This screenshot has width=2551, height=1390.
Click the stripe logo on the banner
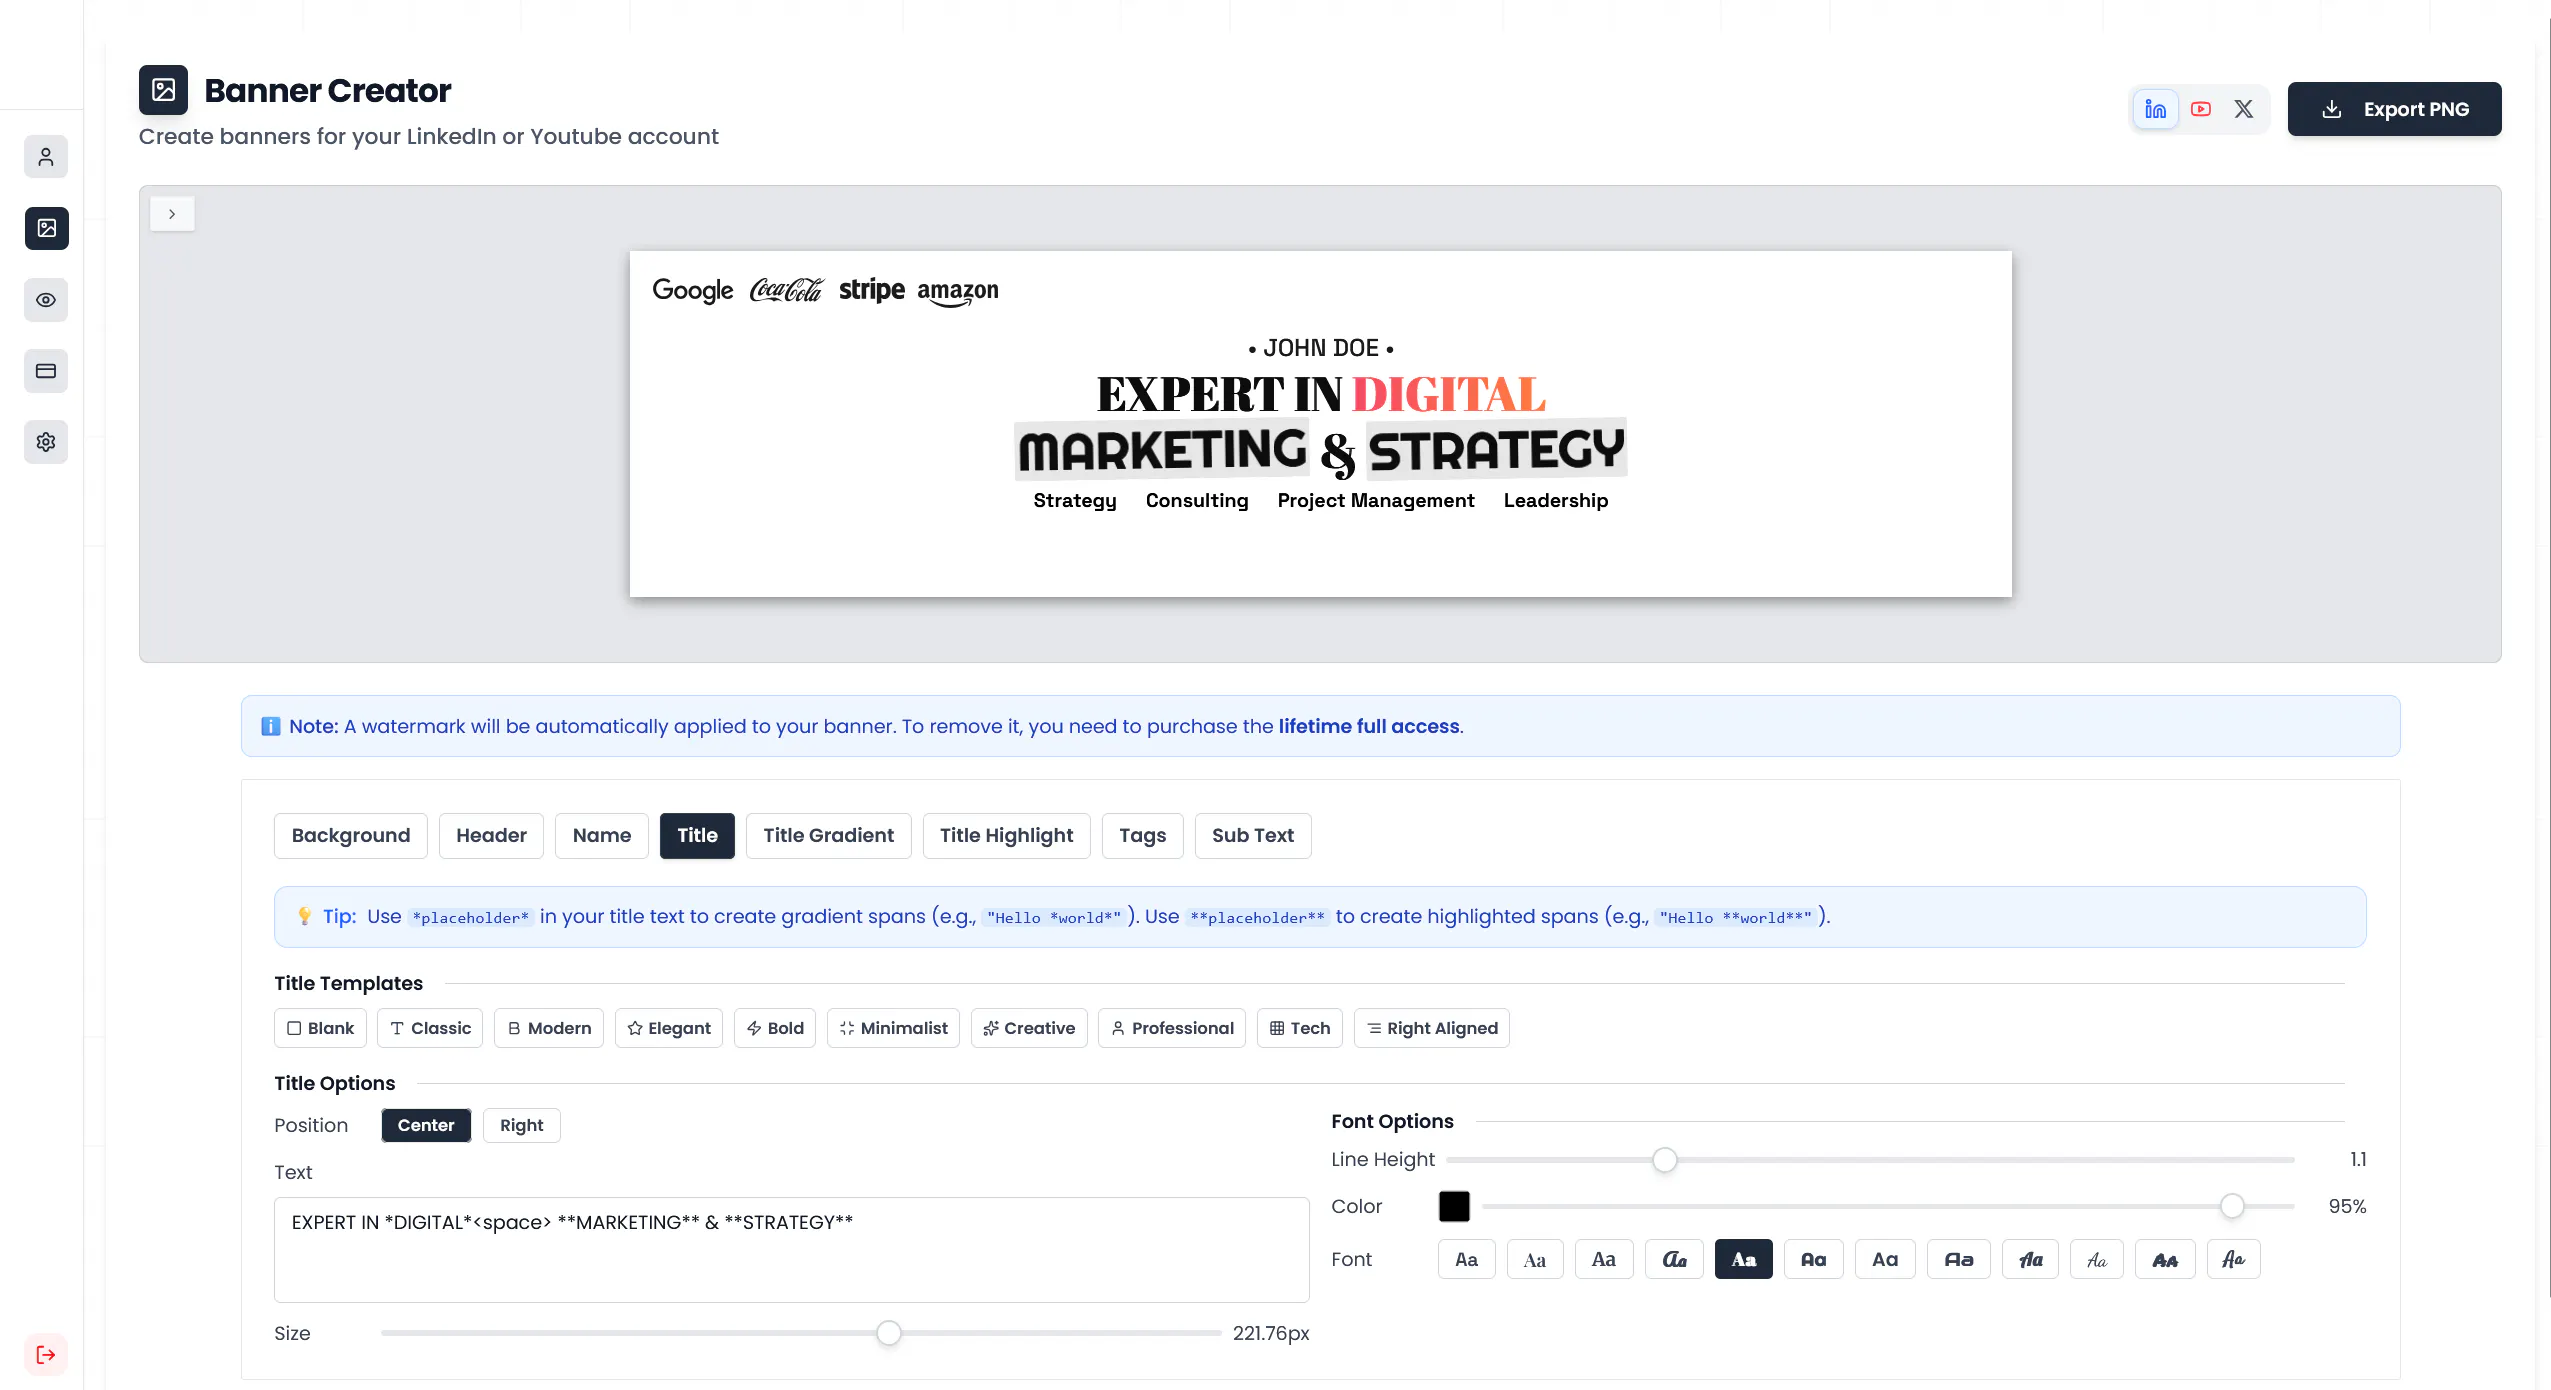pos(871,290)
